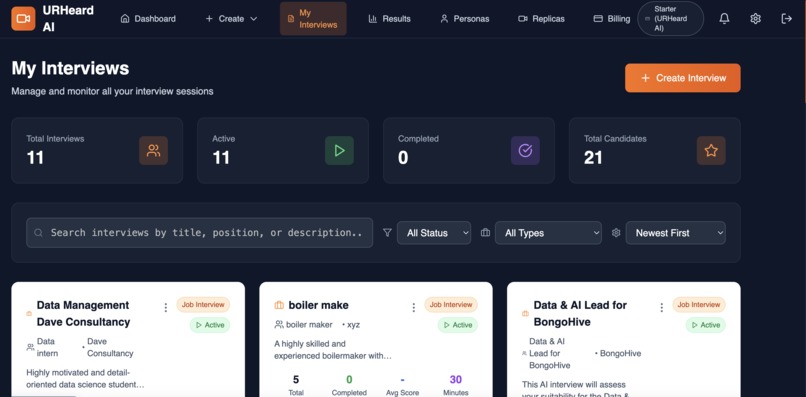Click the Total Interviews people icon
The height and width of the screenshot is (397, 806).
coord(153,151)
